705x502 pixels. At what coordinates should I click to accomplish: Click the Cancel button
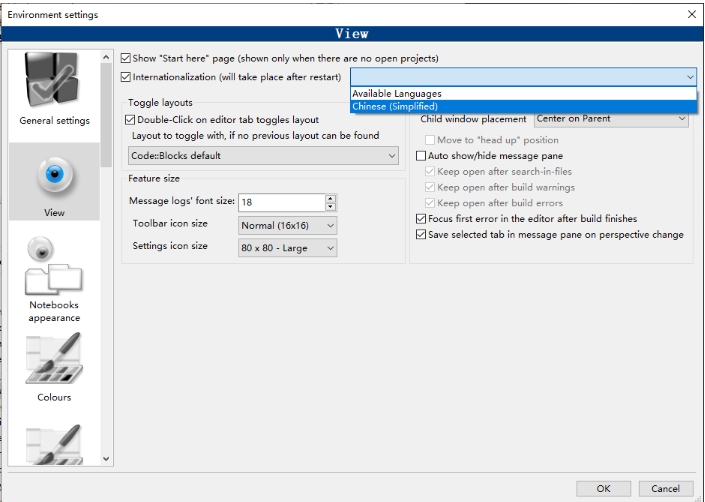pos(665,489)
